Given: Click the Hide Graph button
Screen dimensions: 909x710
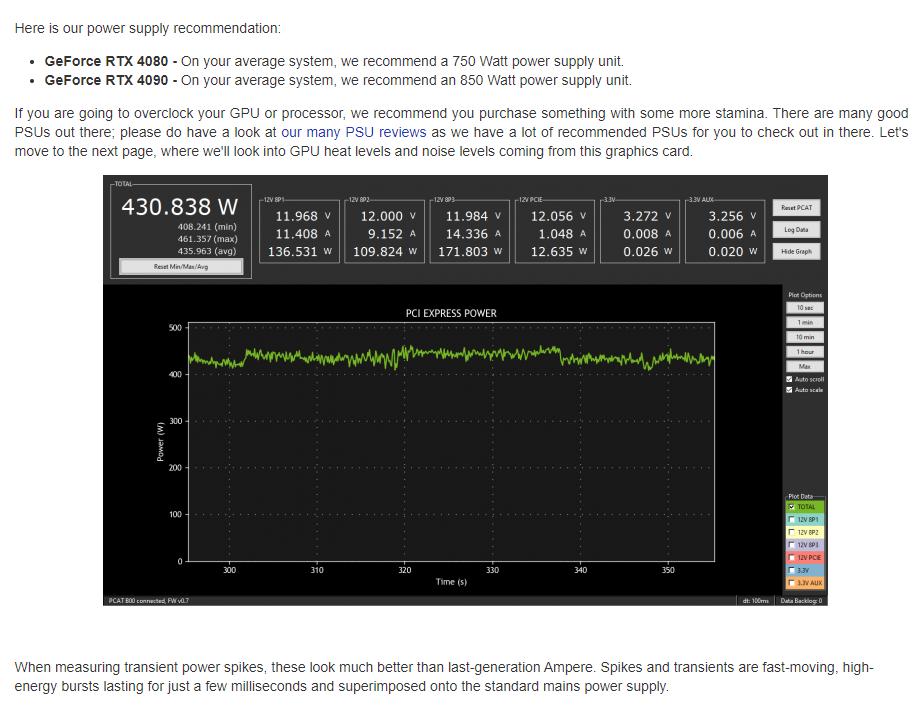Looking at the screenshot, I should [x=796, y=252].
